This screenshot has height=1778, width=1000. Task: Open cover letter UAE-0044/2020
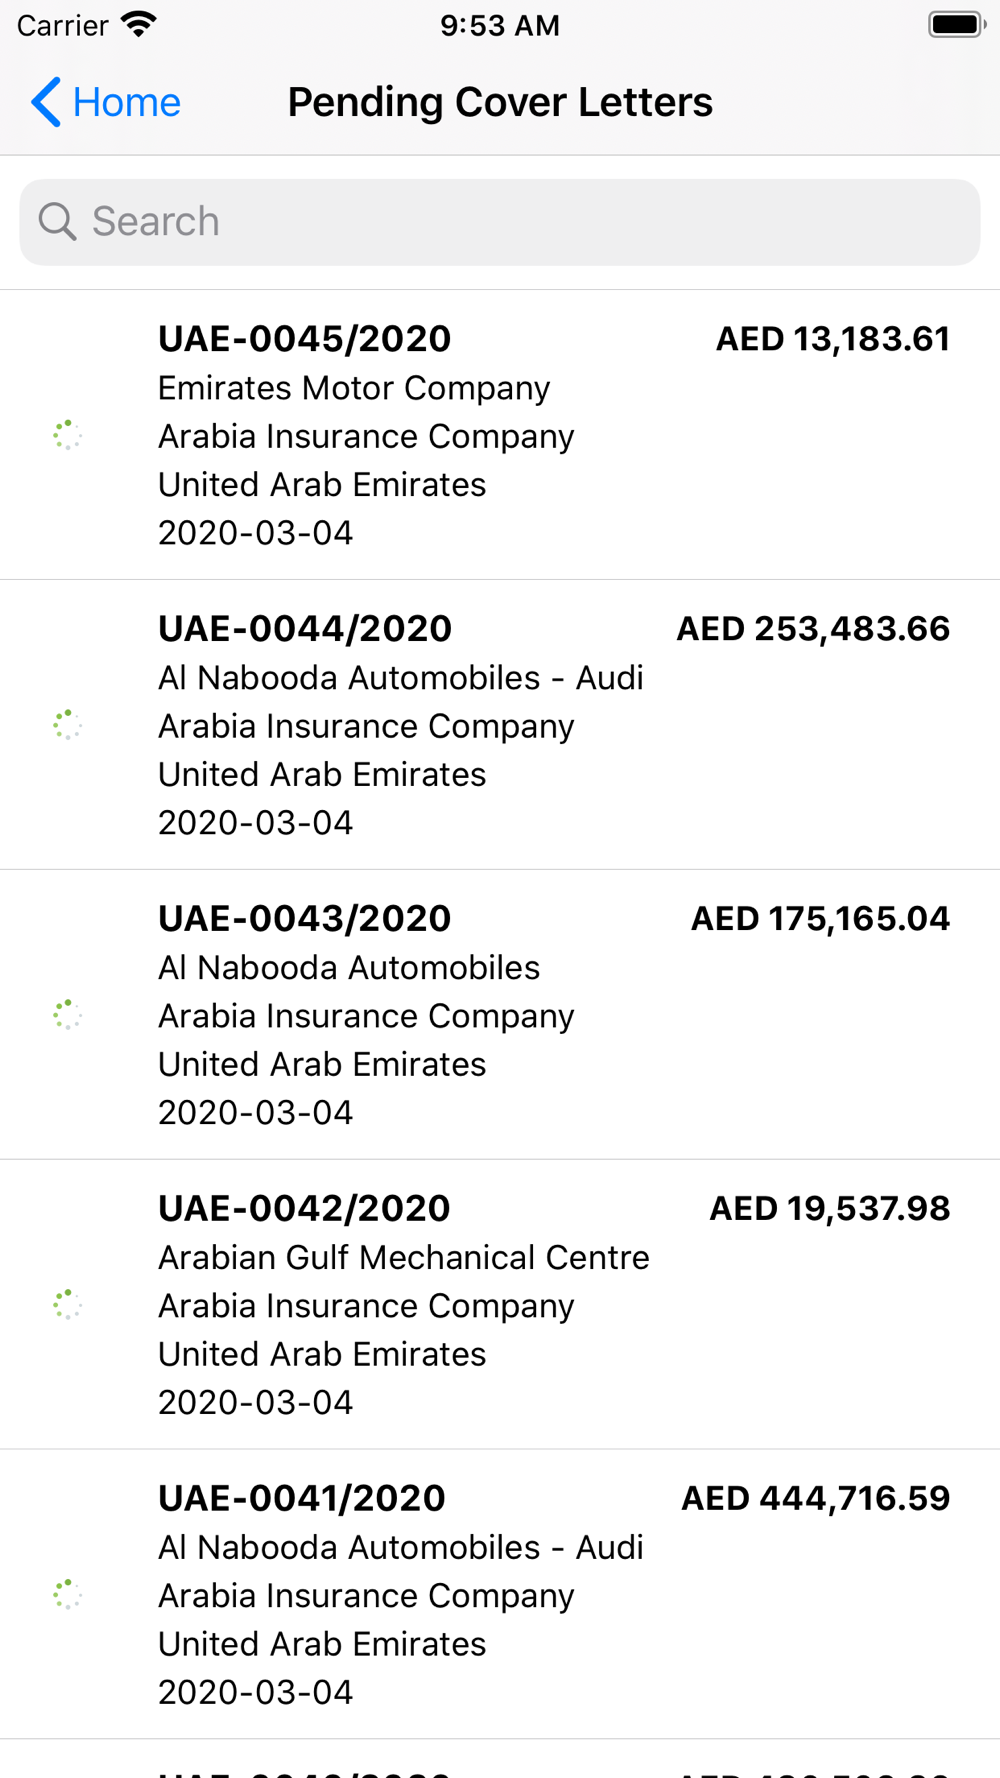point(304,629)
